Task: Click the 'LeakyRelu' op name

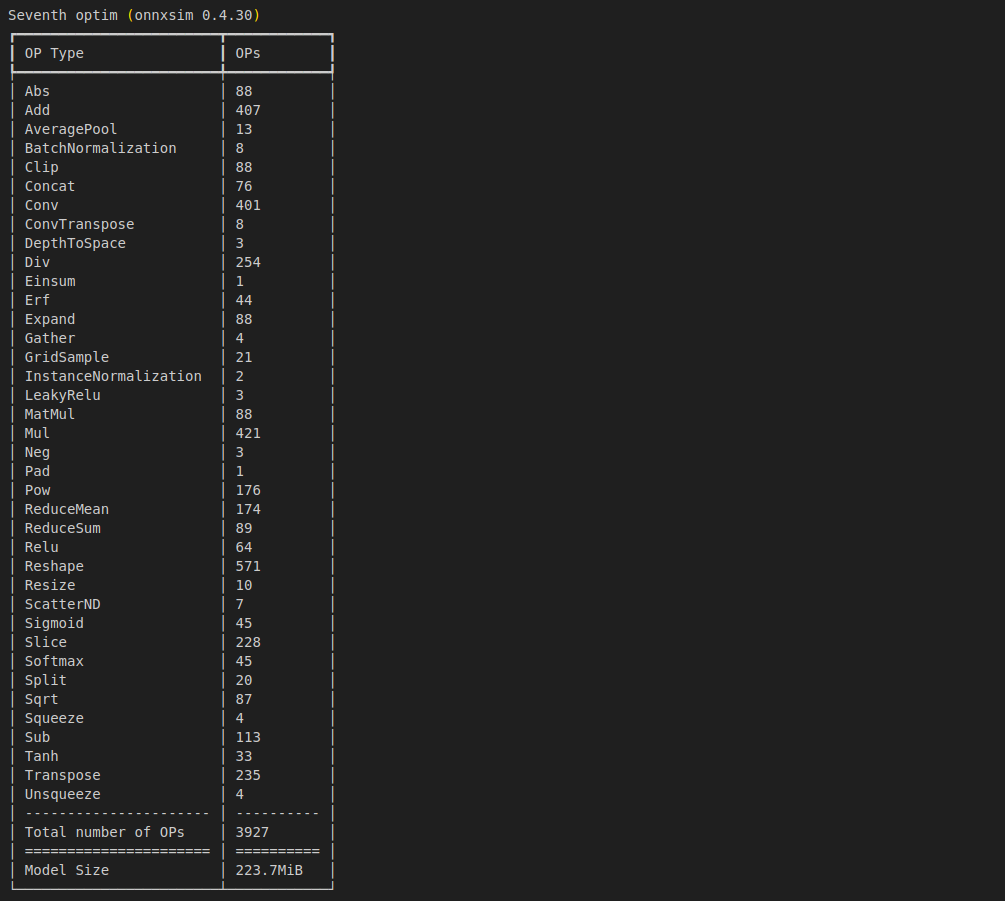Action: (63, 395)
